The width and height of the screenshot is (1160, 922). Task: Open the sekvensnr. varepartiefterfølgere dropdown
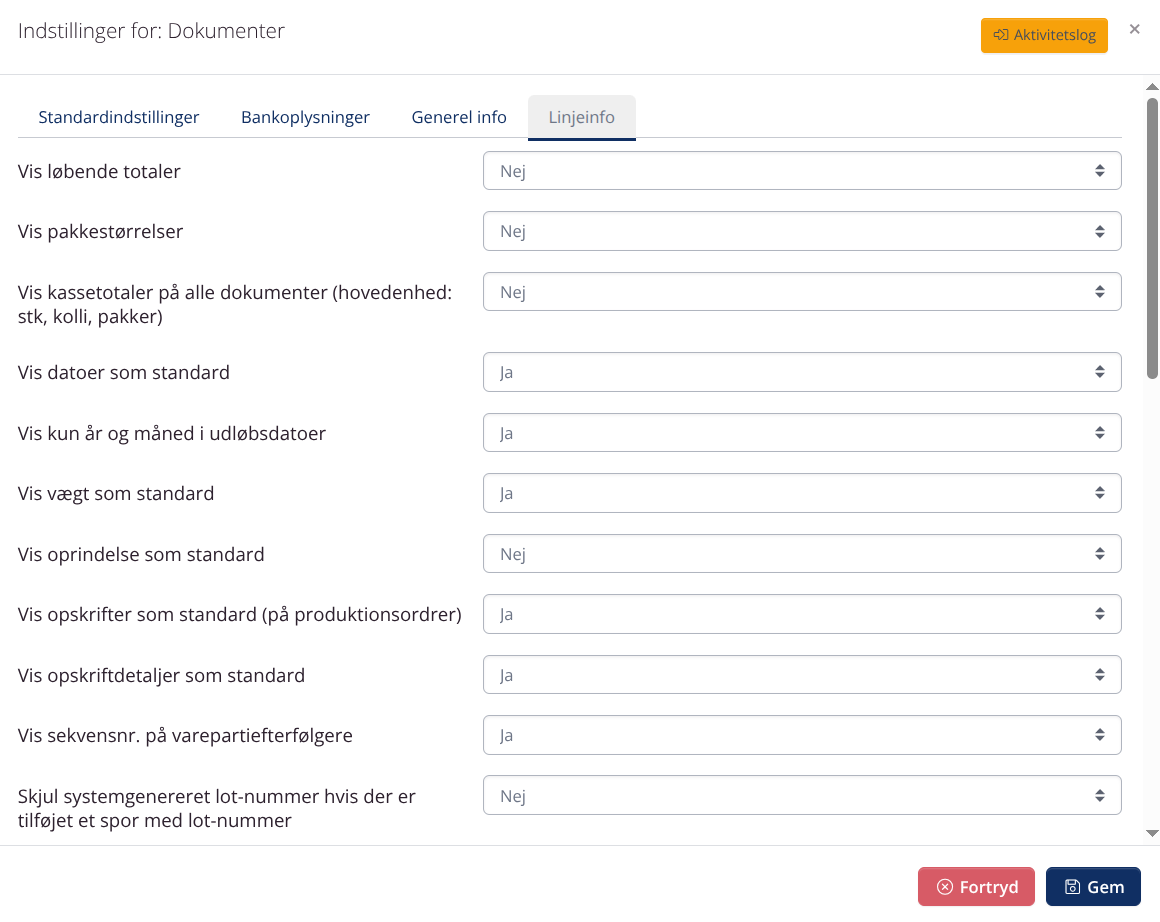click(801, 734)
